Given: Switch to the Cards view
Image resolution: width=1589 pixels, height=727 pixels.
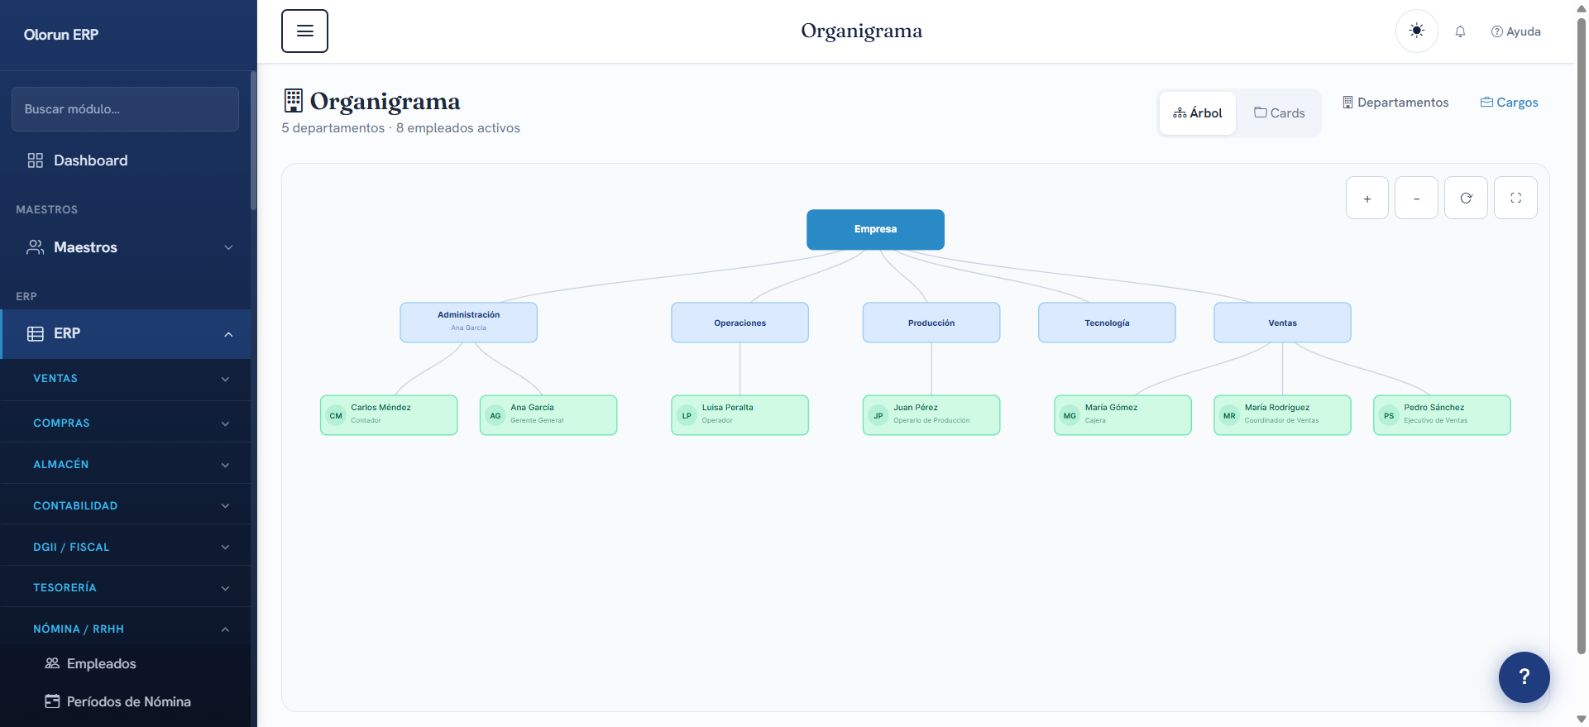Looking at the screenshot, I should coord(1279,113).
